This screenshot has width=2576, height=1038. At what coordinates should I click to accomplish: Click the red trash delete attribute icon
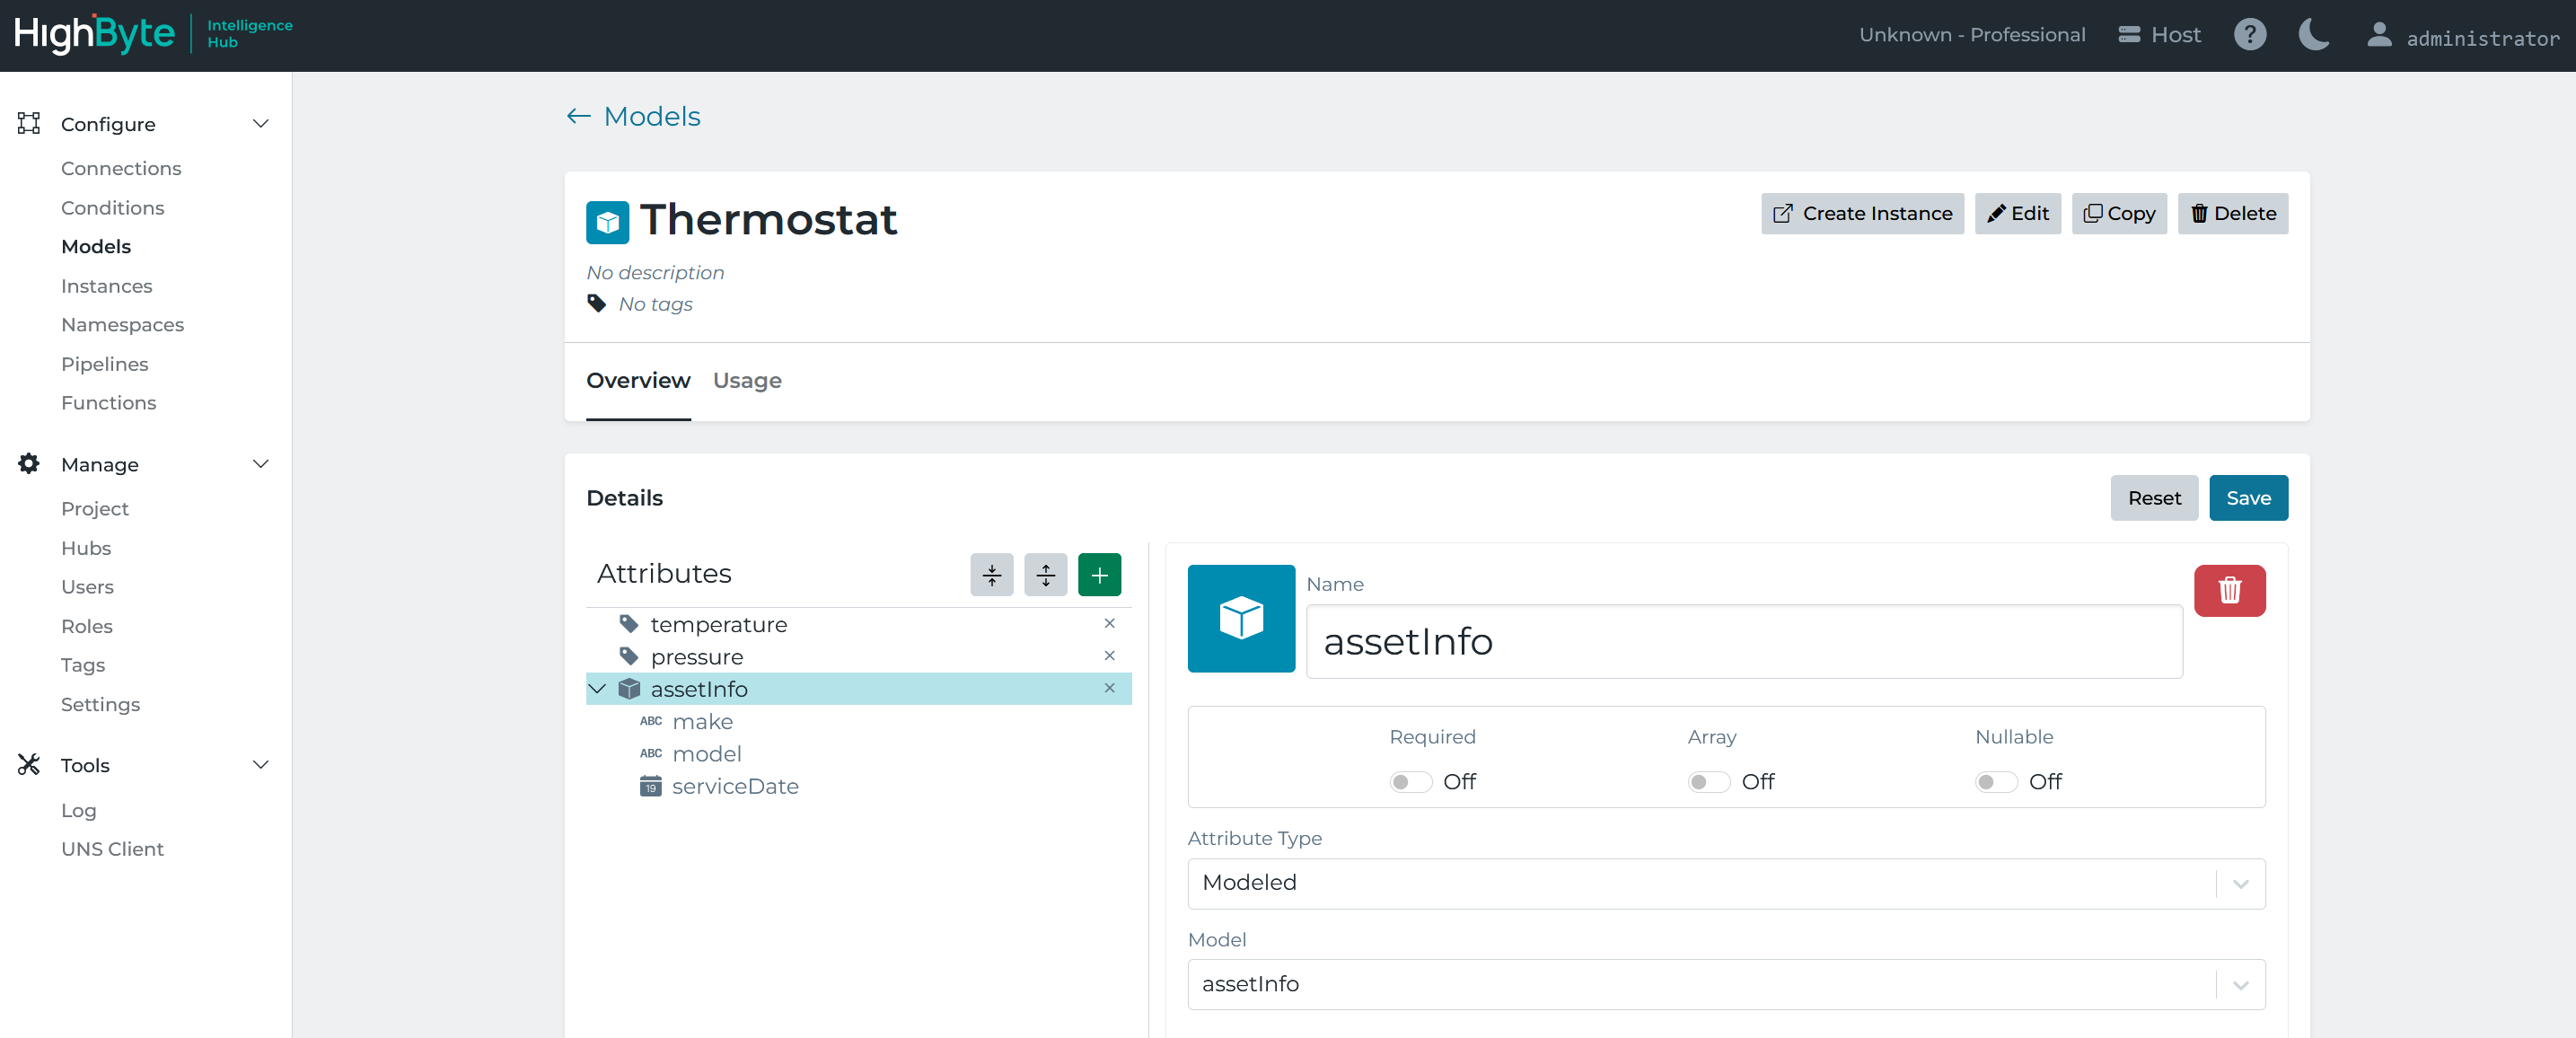pyautogui.click(x=2229, y=590)
